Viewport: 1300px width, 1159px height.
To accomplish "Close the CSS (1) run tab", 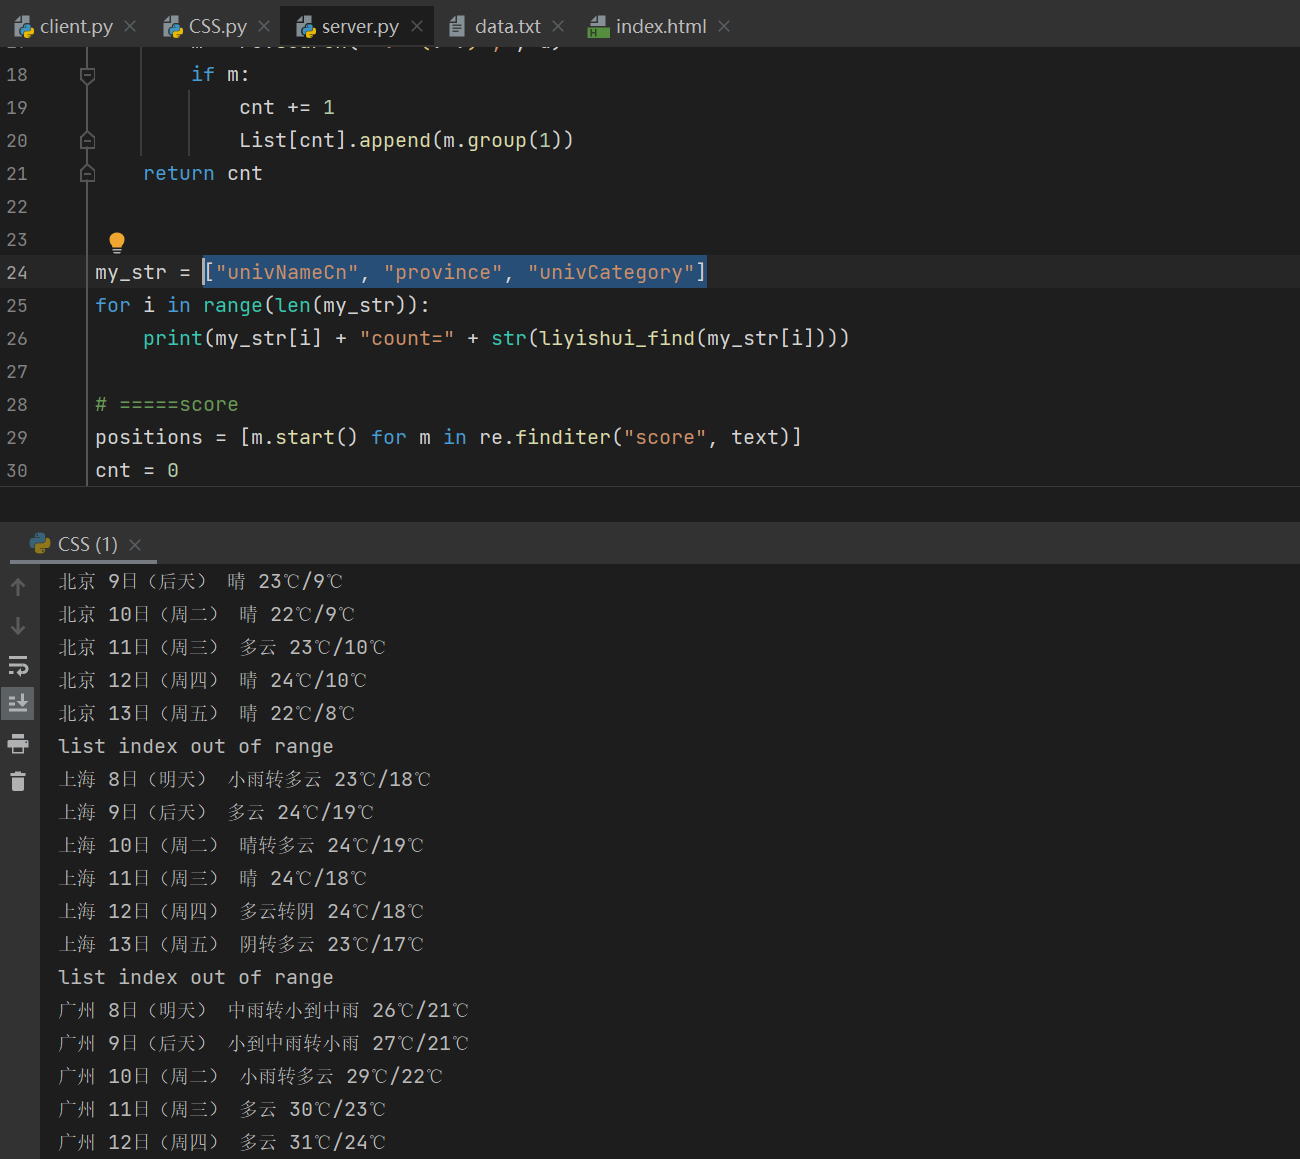I will (x=135, y=544).
